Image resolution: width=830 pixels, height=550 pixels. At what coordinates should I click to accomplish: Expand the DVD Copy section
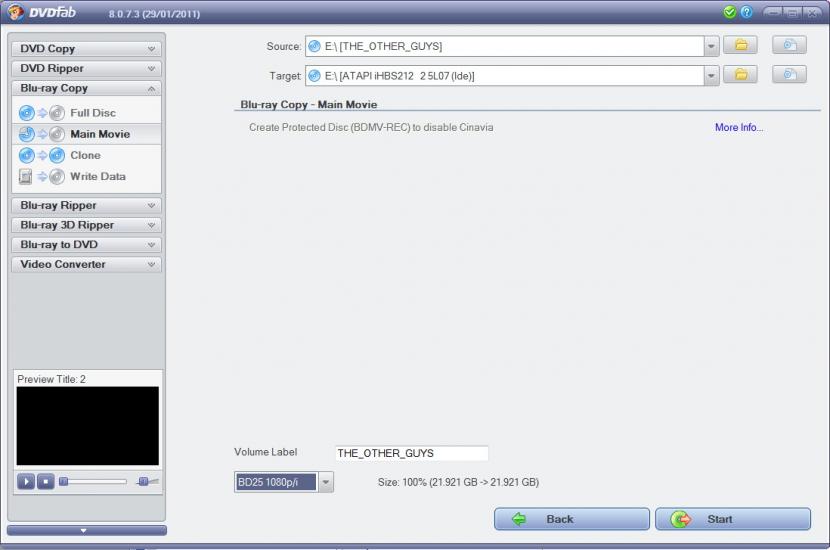pos(86,49)
